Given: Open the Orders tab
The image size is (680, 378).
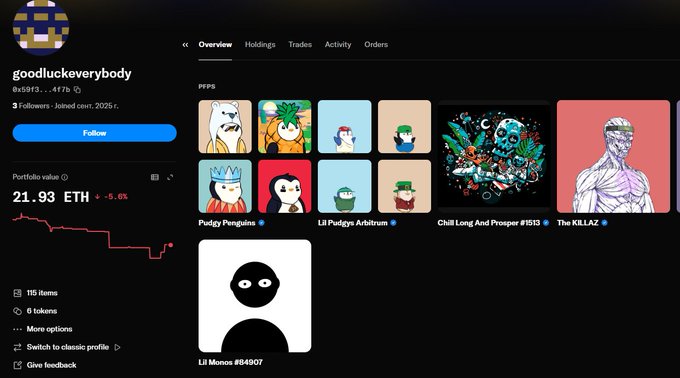Looking at the screenshot, I should [x=376, y=45].
